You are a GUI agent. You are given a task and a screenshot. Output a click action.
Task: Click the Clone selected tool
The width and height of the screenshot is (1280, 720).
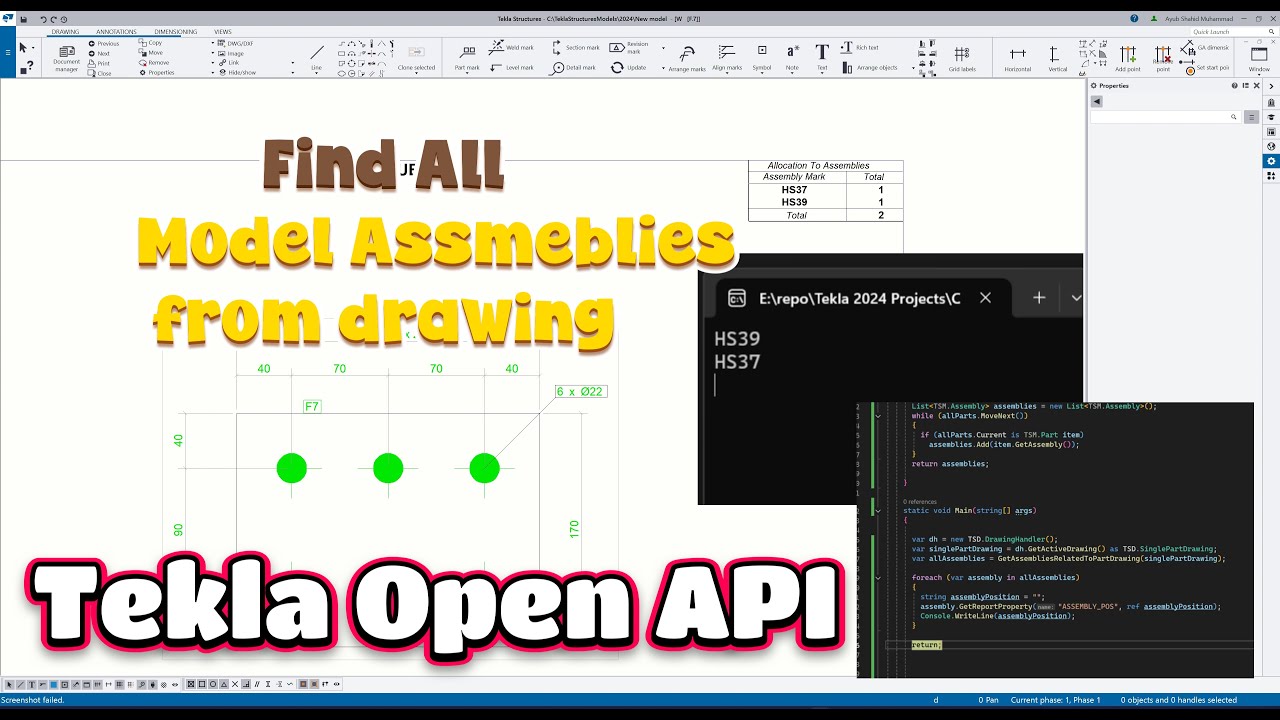416,58
